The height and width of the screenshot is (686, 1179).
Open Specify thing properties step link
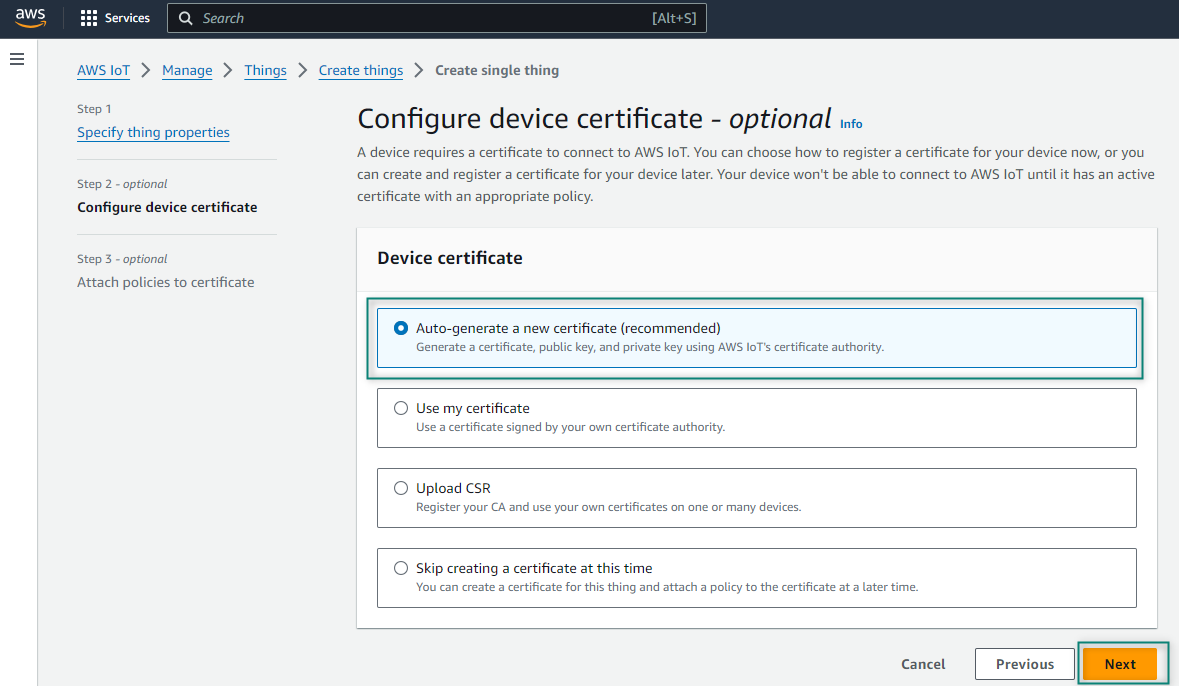click(x=153, y=132)
